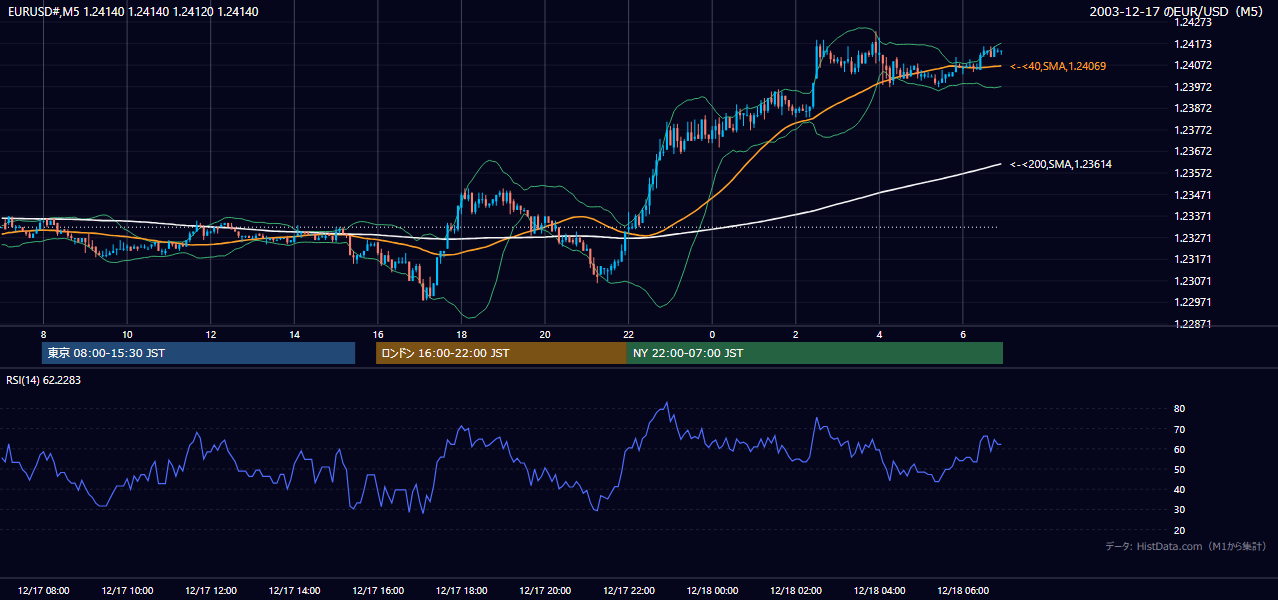Select the 40 SMA label 1.24069
Screen dimensions: 1278x600
pyautogui.click(x=1058, y=66)
